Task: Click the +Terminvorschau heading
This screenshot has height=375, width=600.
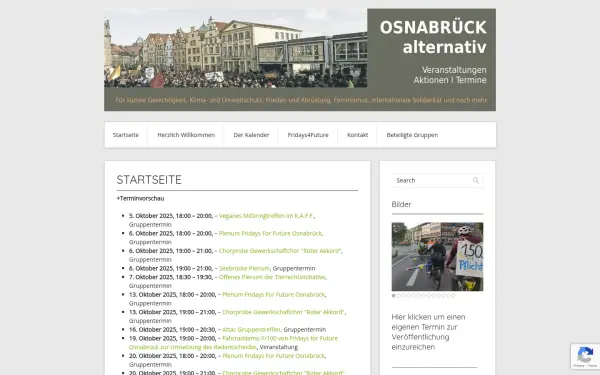Action: click(140, 198)
